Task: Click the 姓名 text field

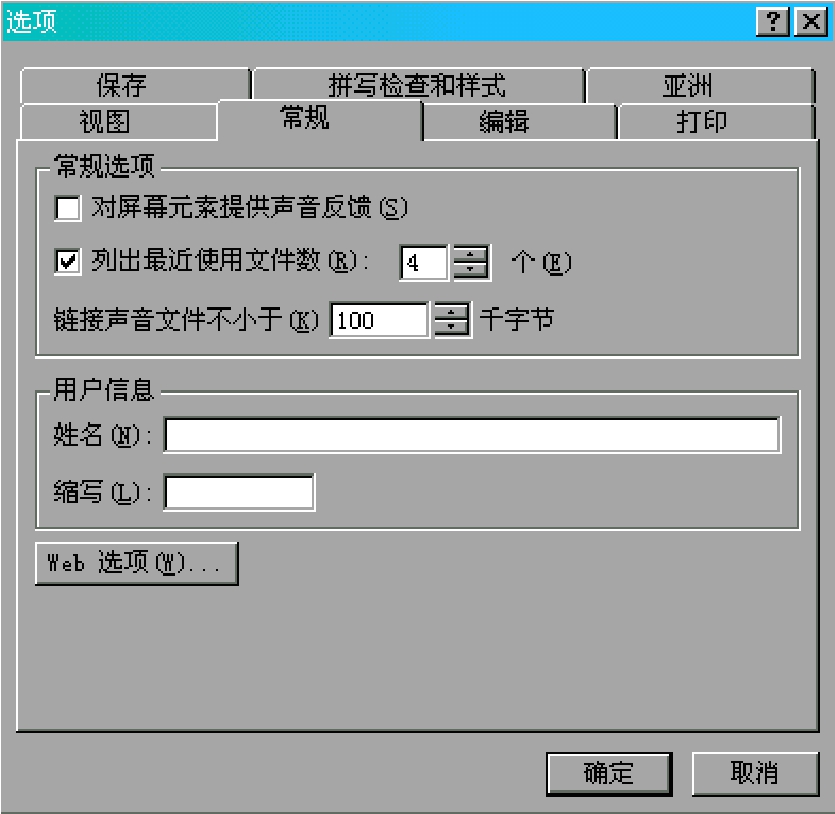Action: (472, 435)
